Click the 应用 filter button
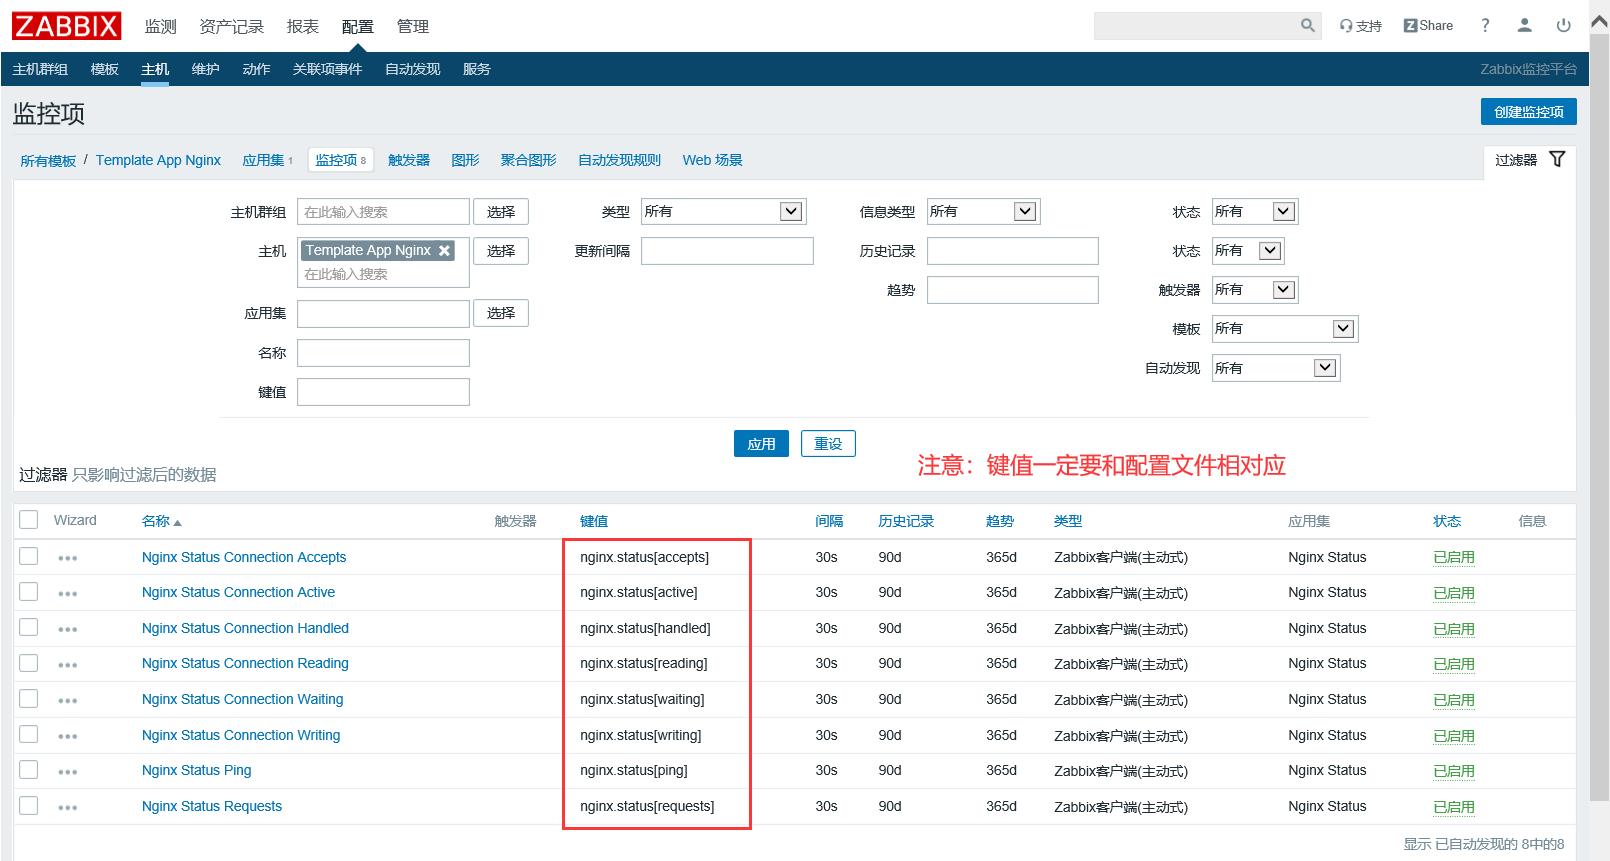1610x861 pixels. (x=761, y=444)
